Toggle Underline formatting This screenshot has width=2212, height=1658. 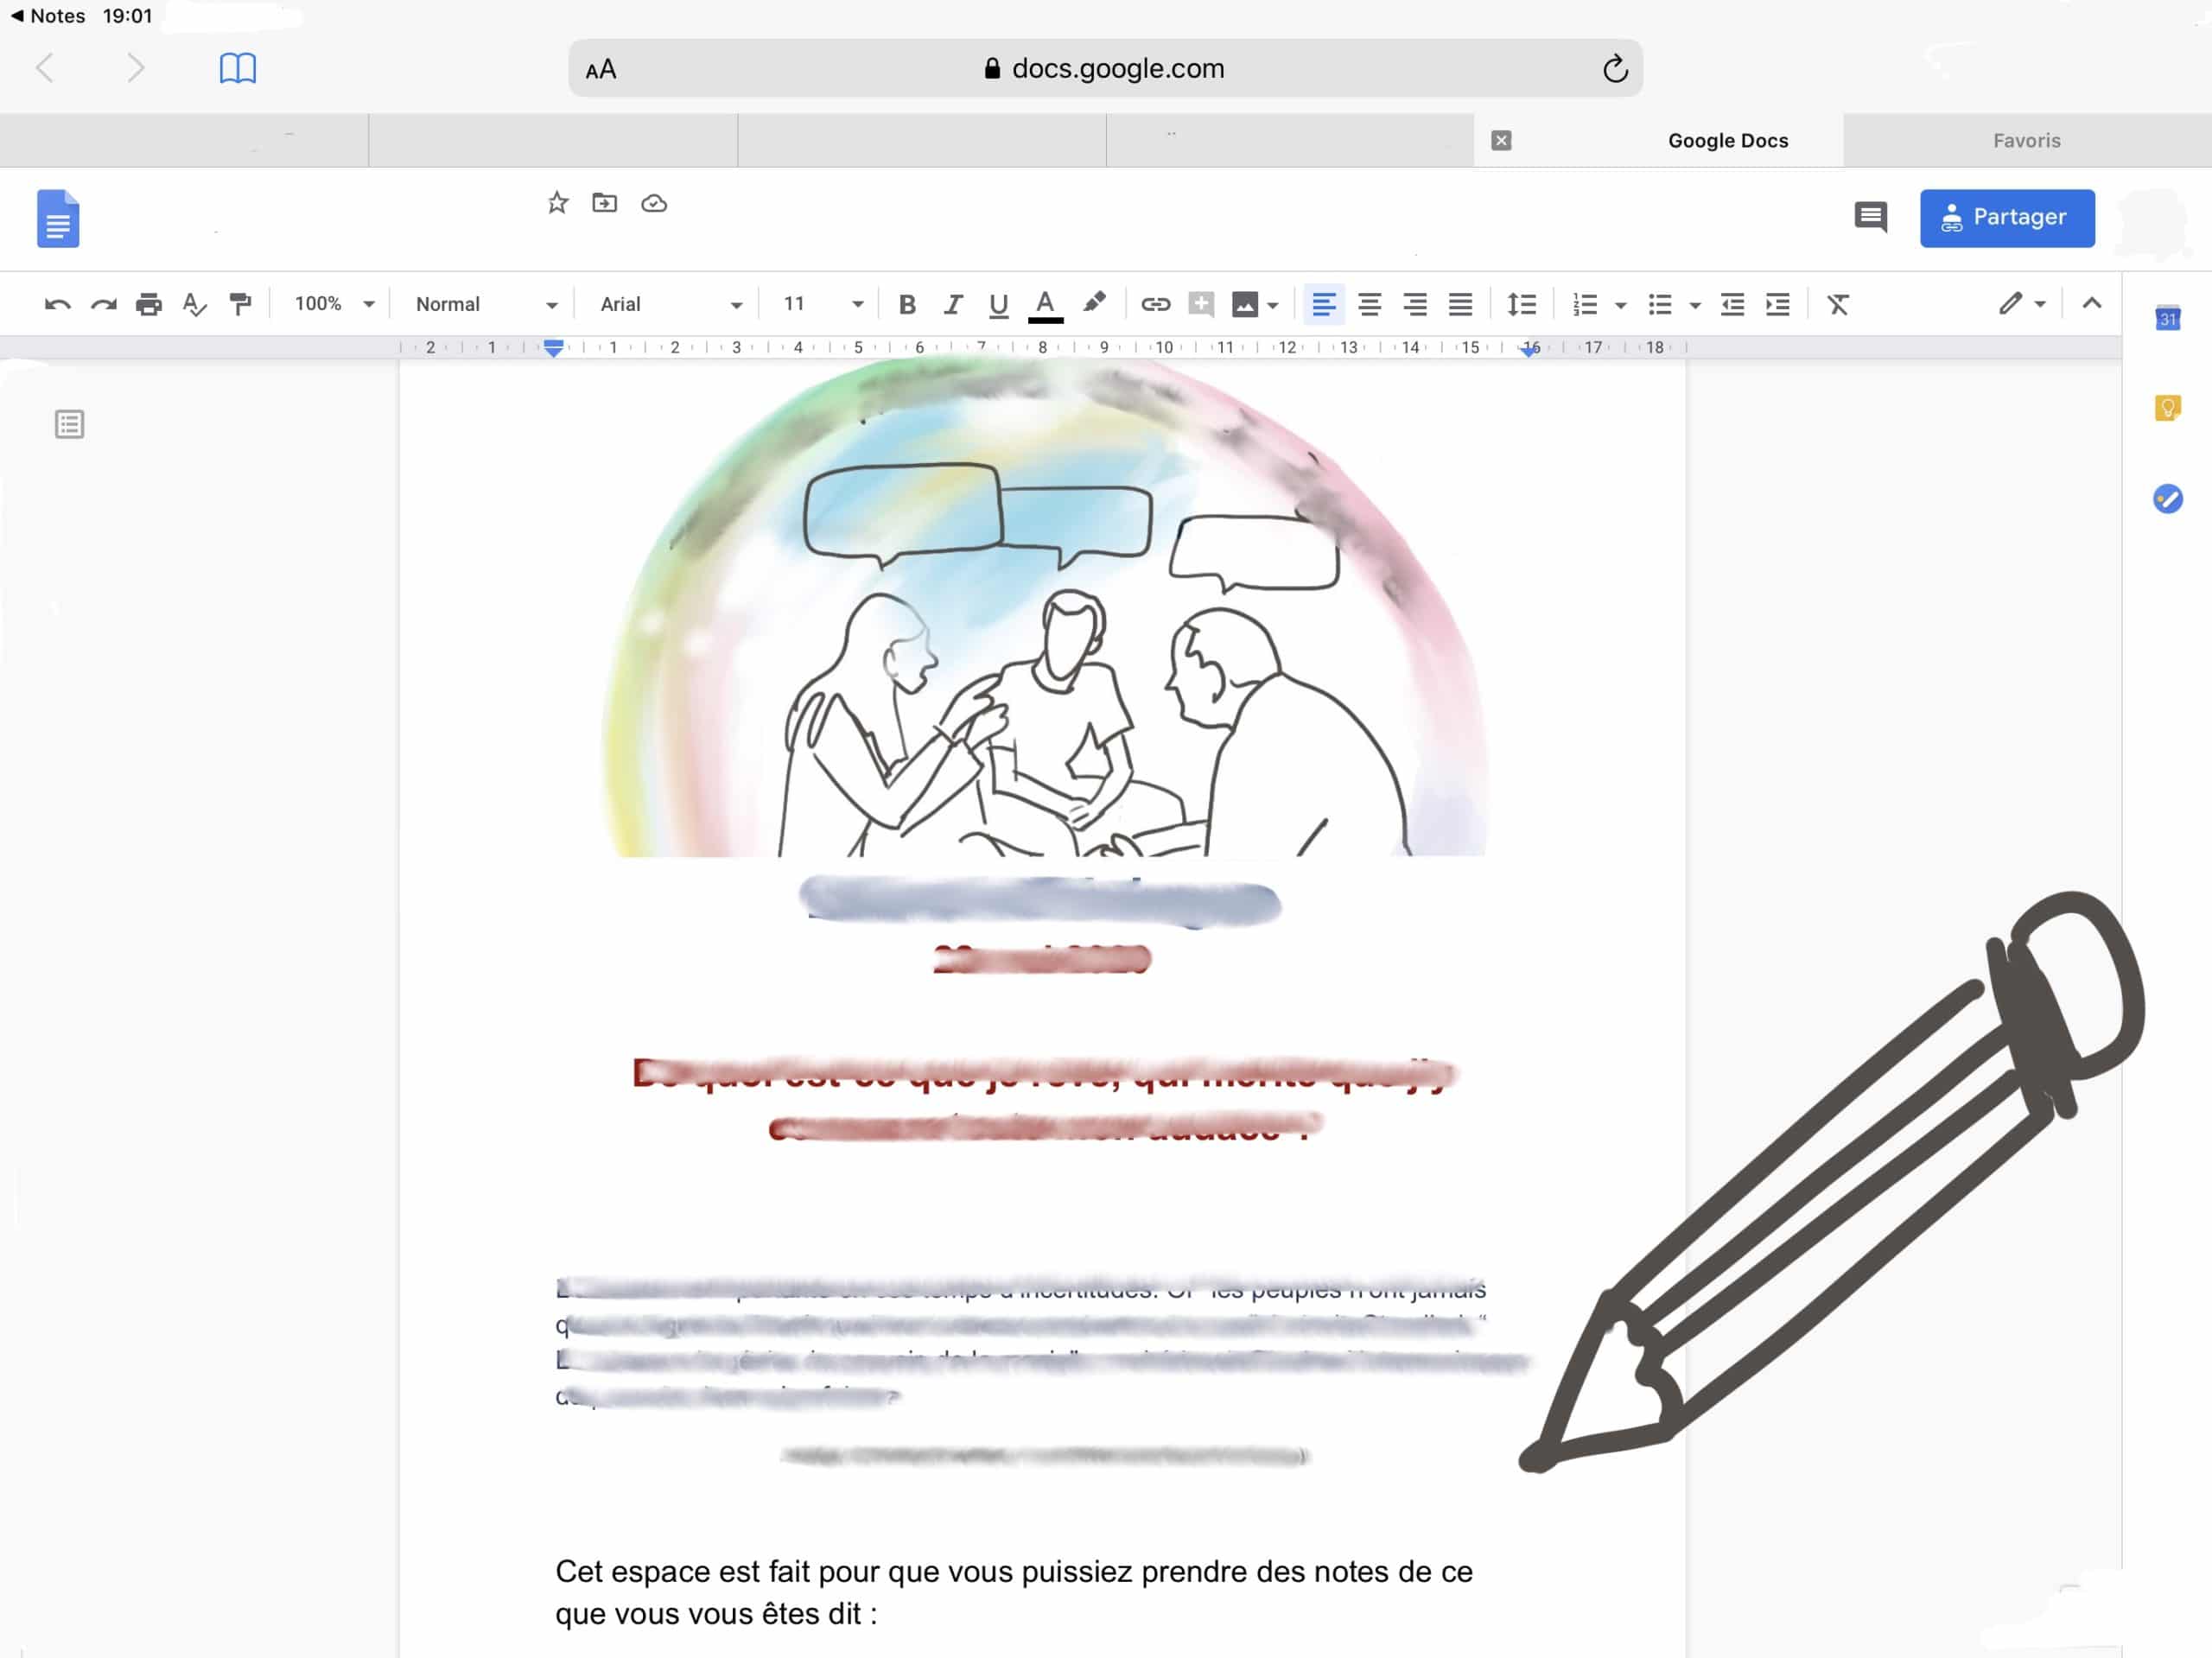(998, 304)
